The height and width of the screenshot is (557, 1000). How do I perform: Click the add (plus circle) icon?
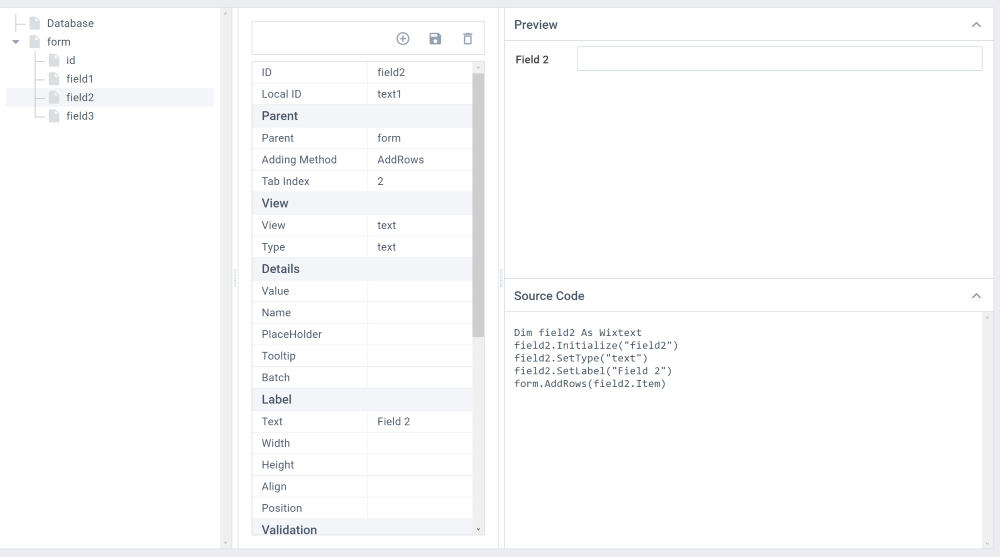click(403, 39)
